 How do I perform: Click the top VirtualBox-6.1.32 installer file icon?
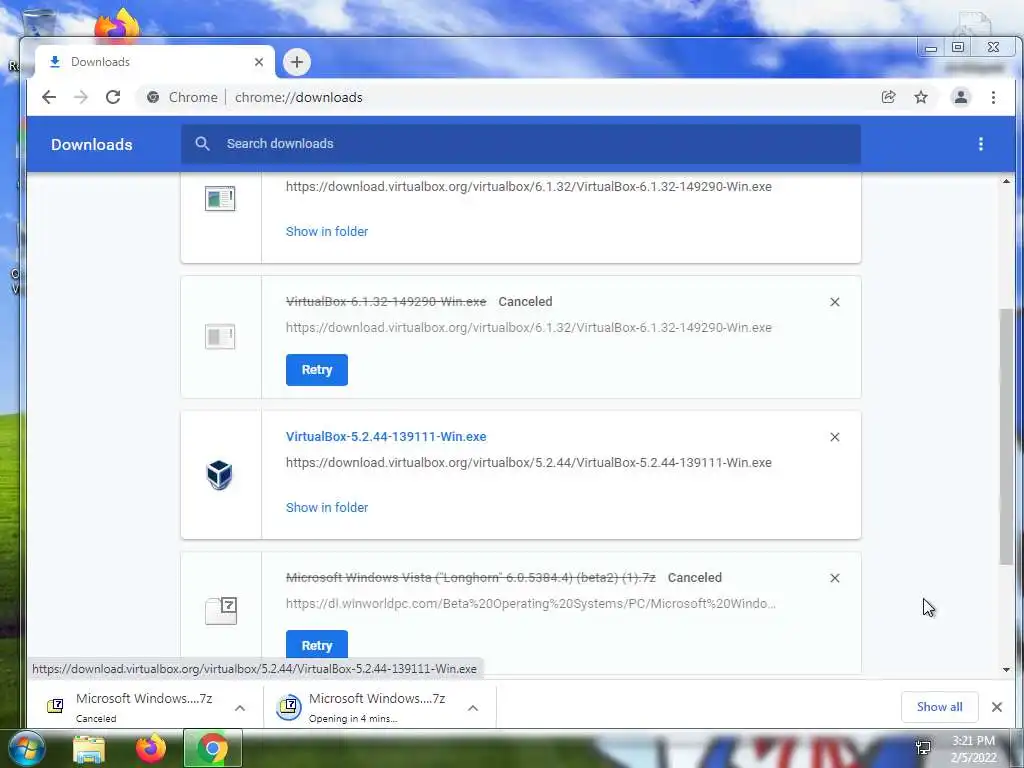(220, 199)
